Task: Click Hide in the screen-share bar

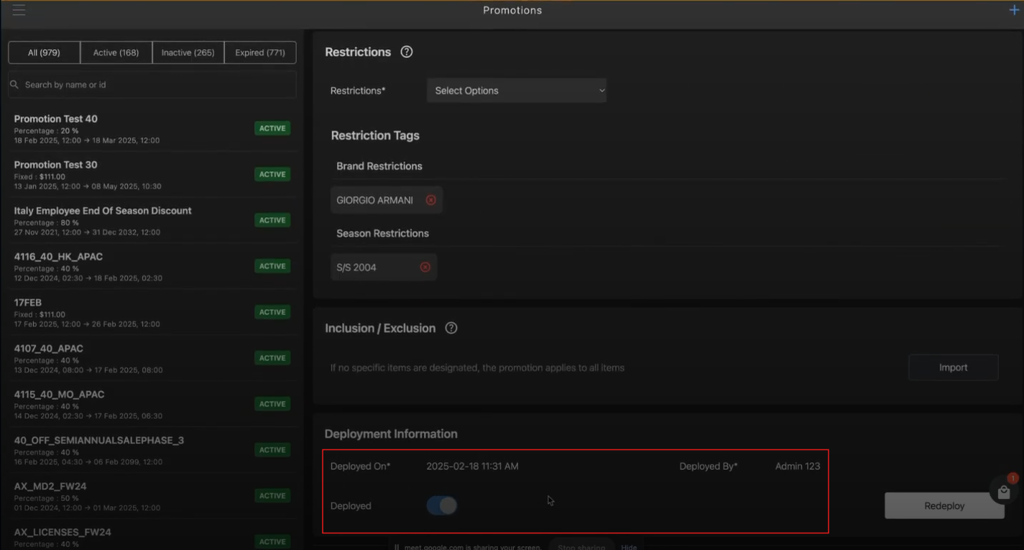Action: (629, 547)
